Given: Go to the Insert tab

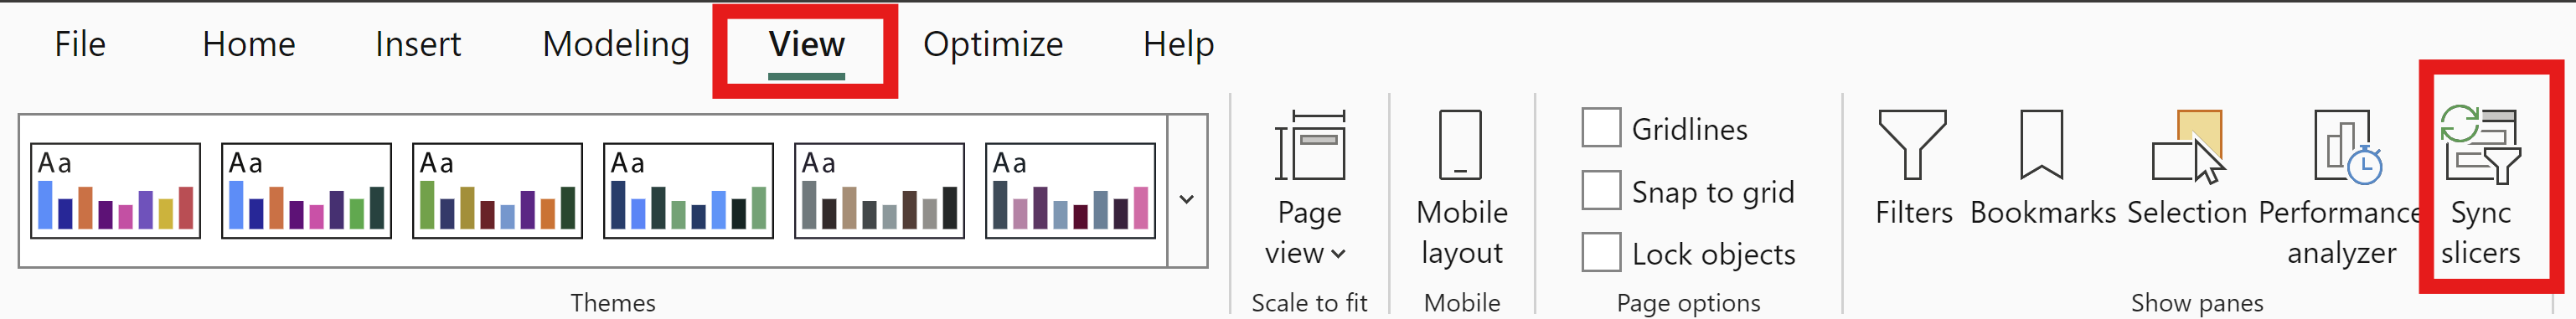Looking at the screenshot, I should [418, 44].
